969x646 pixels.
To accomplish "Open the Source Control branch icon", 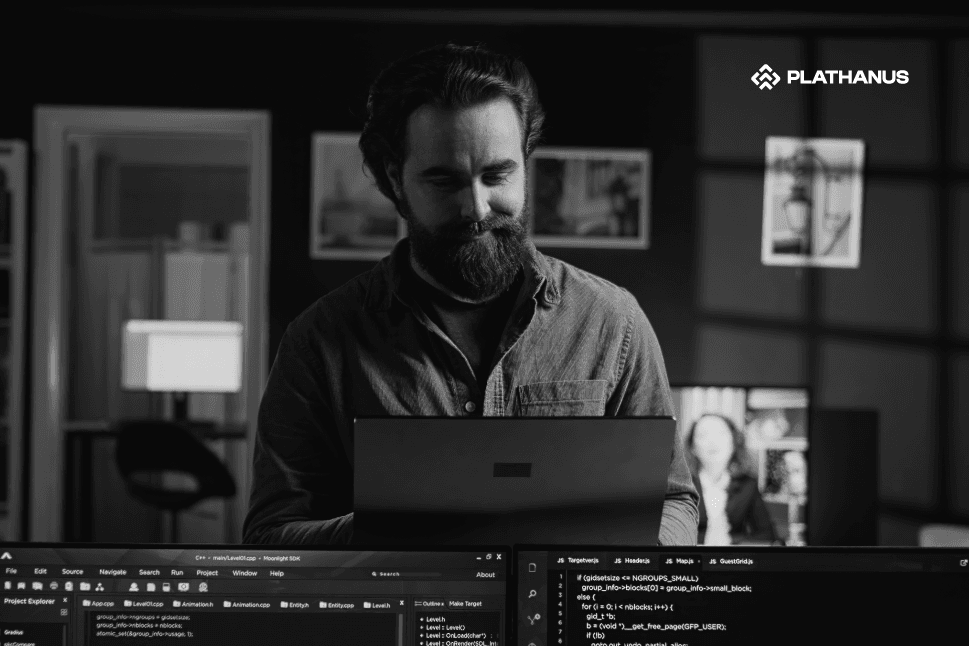I will (x=534, y=619).
